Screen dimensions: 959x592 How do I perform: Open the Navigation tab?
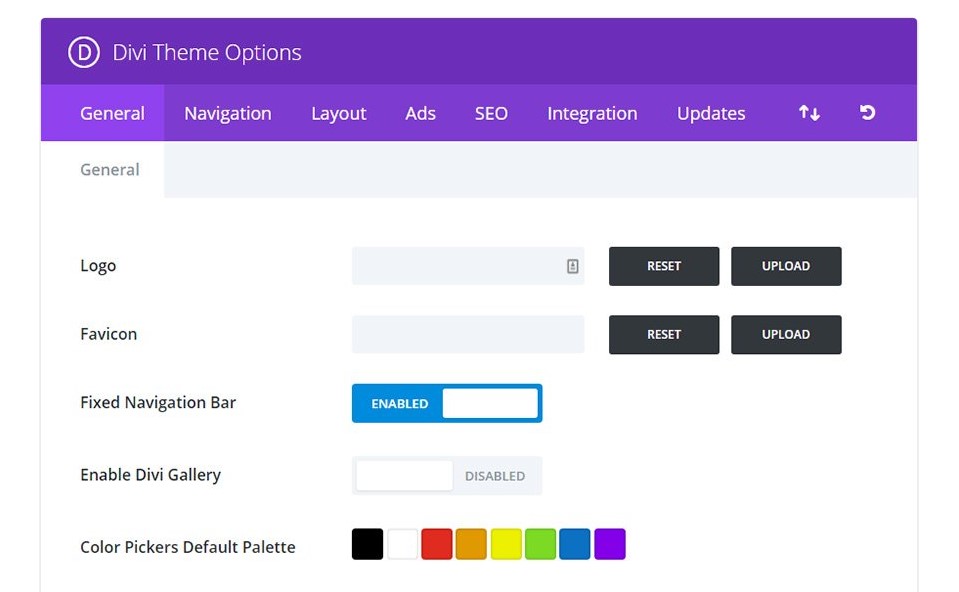coord(227,113)
